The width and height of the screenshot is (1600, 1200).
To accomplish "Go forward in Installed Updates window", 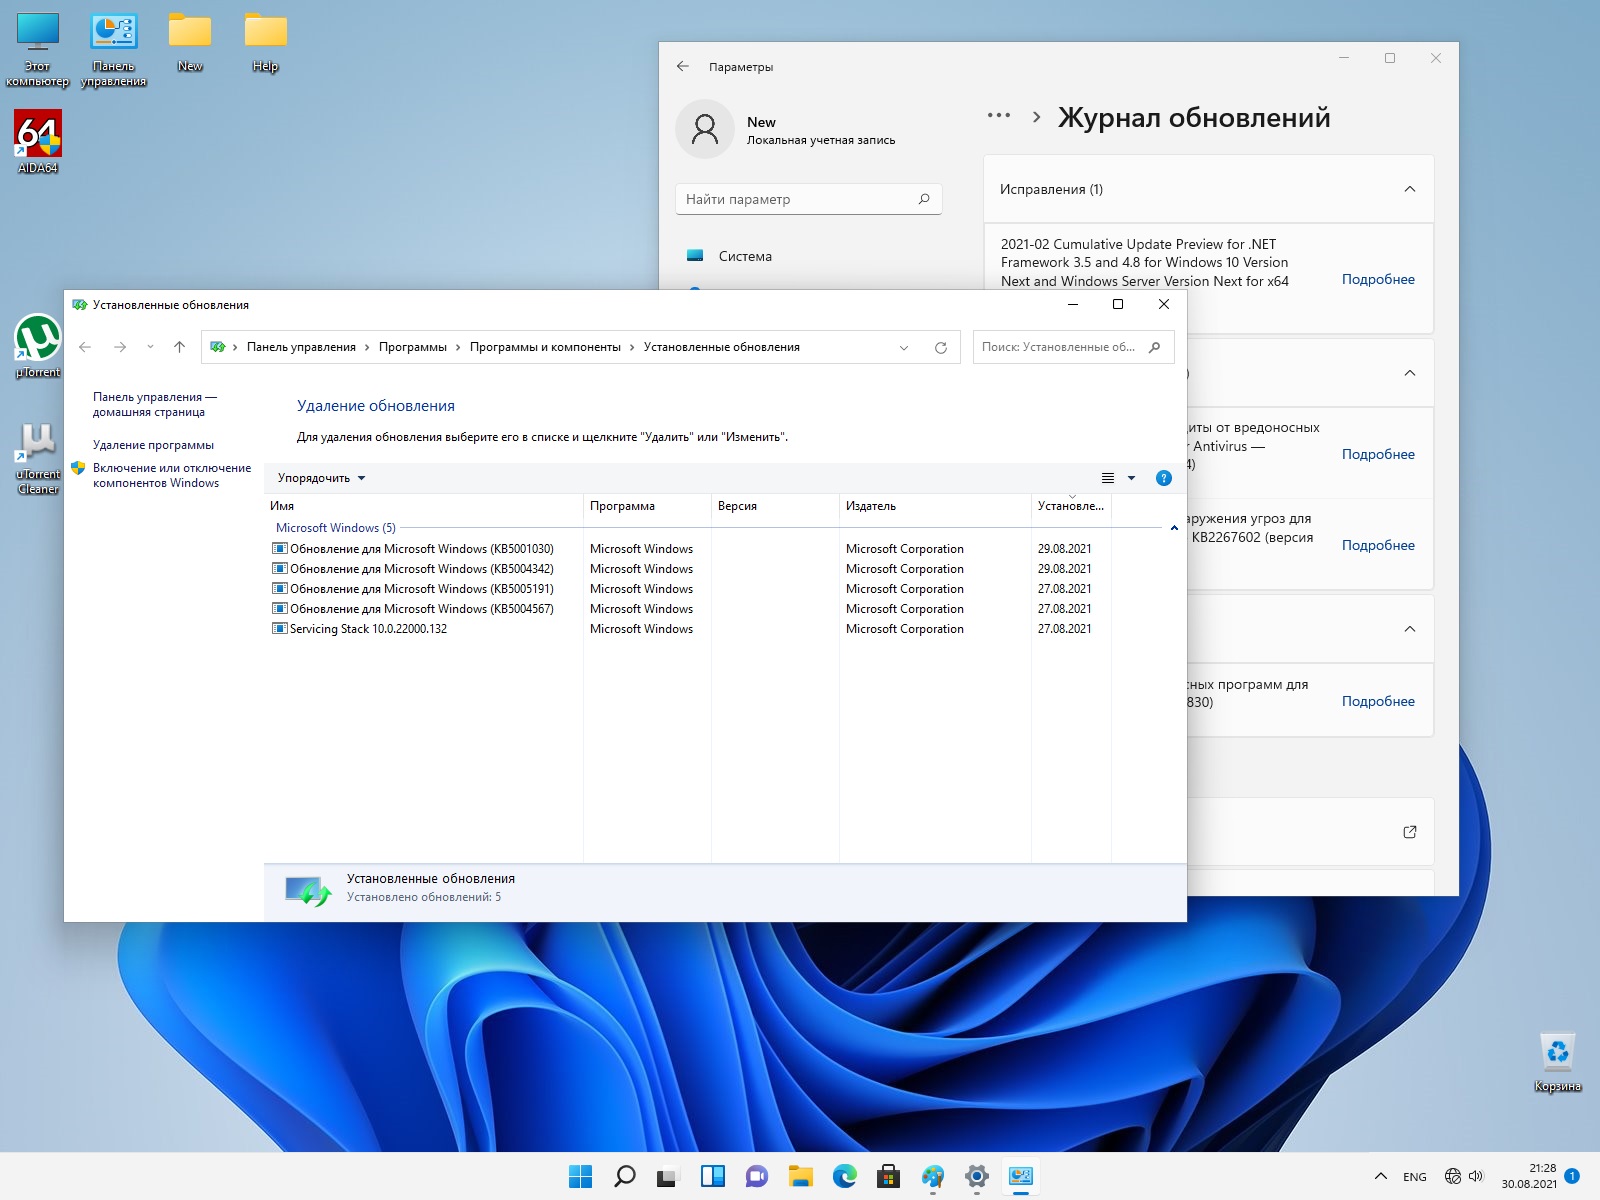I will tap(120, 347).
